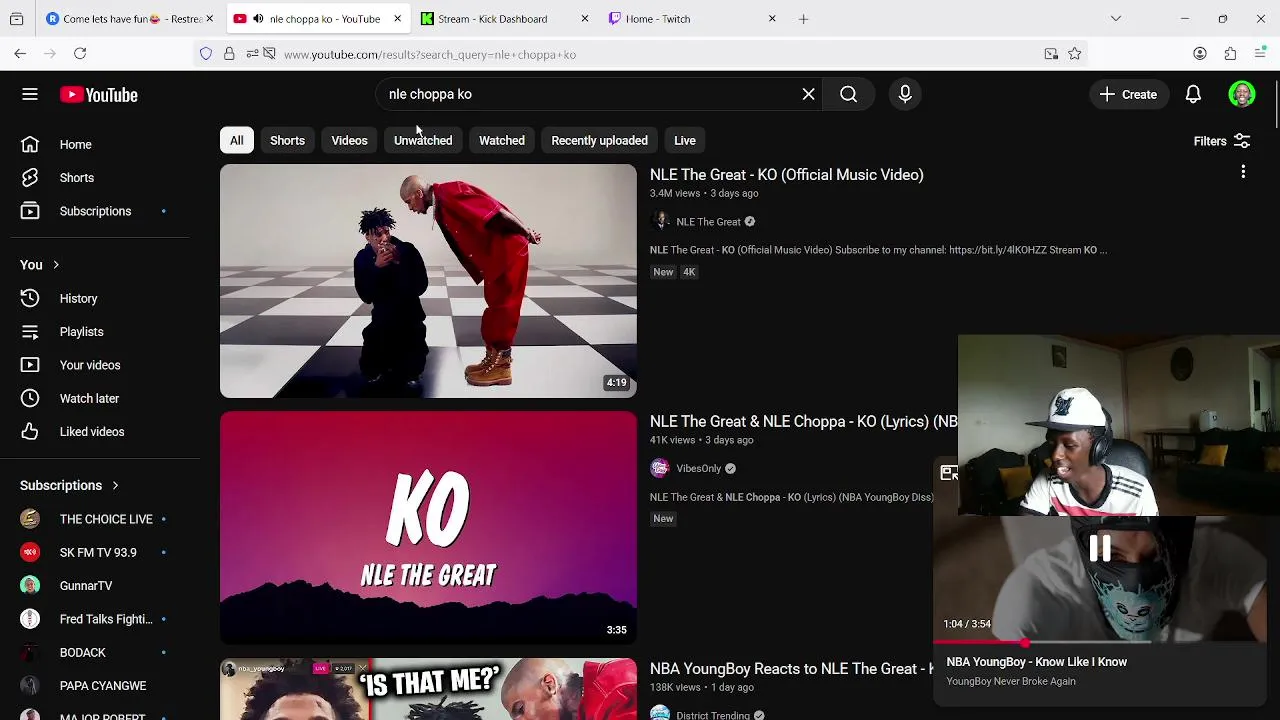
Task: Select the All filter chip
Action: (x=237, y=141)
